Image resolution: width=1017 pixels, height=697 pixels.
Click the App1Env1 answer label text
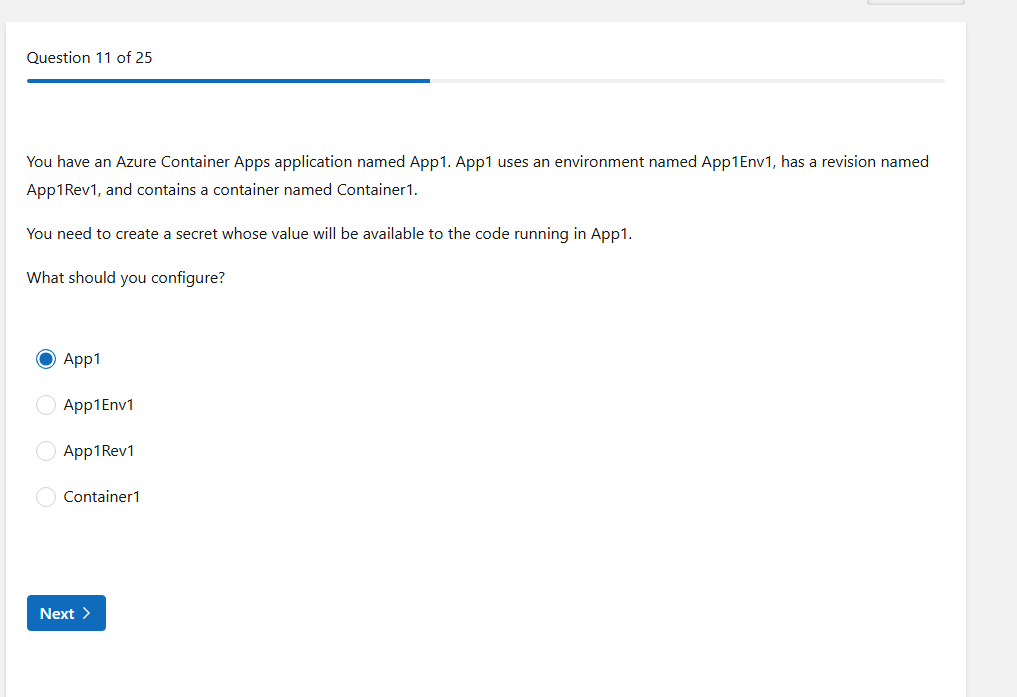tap(98, 405)
